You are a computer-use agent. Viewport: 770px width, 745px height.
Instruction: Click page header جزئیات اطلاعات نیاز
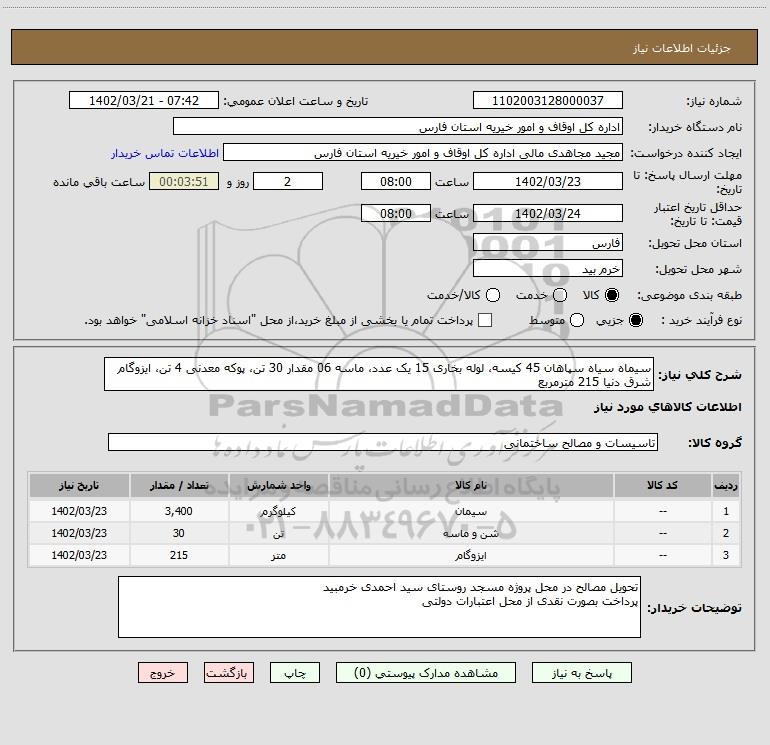coord(682,48)
